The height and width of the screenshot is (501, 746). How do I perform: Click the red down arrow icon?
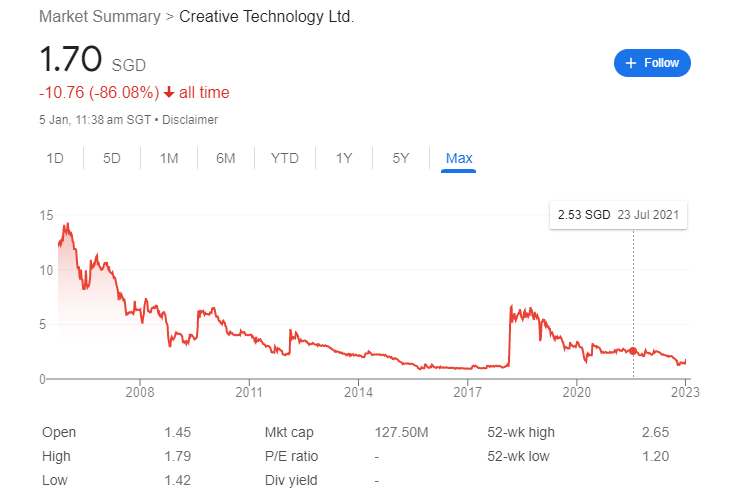169,93
